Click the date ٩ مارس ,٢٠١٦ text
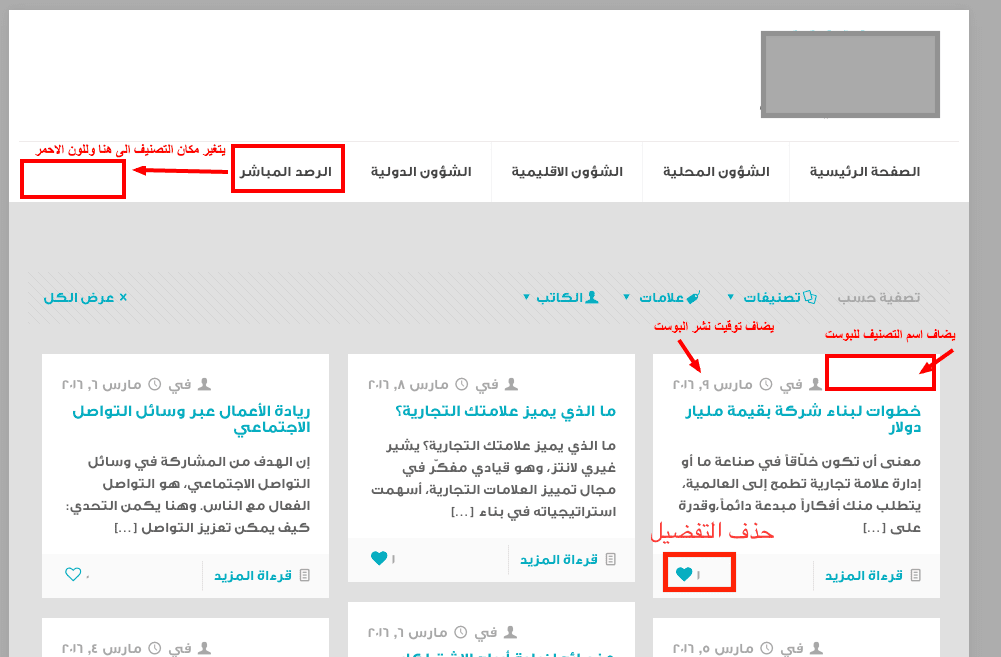 click(x=712, y=385)
